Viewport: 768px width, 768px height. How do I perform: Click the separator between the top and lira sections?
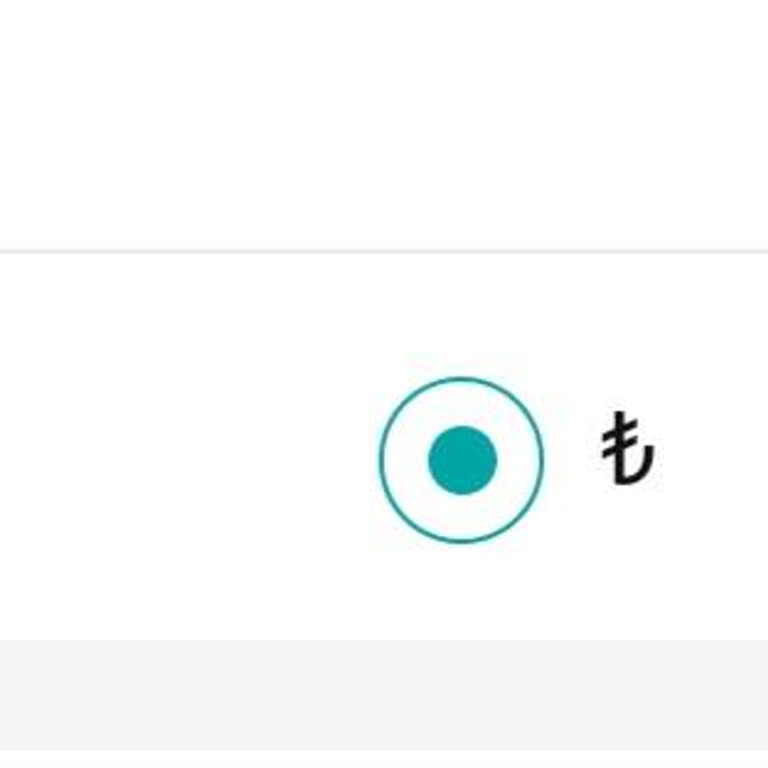(384, 251)
